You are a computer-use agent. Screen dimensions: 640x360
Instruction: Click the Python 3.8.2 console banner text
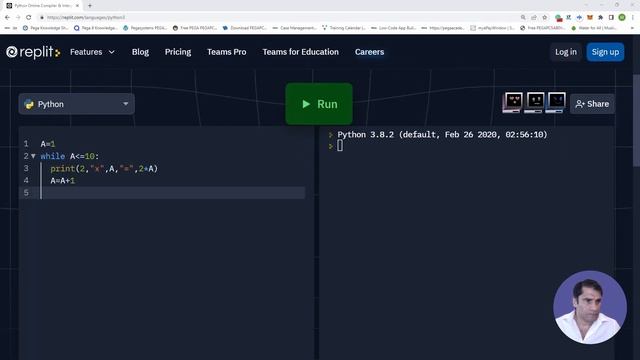pyautogui.click(x=442, y=134)
